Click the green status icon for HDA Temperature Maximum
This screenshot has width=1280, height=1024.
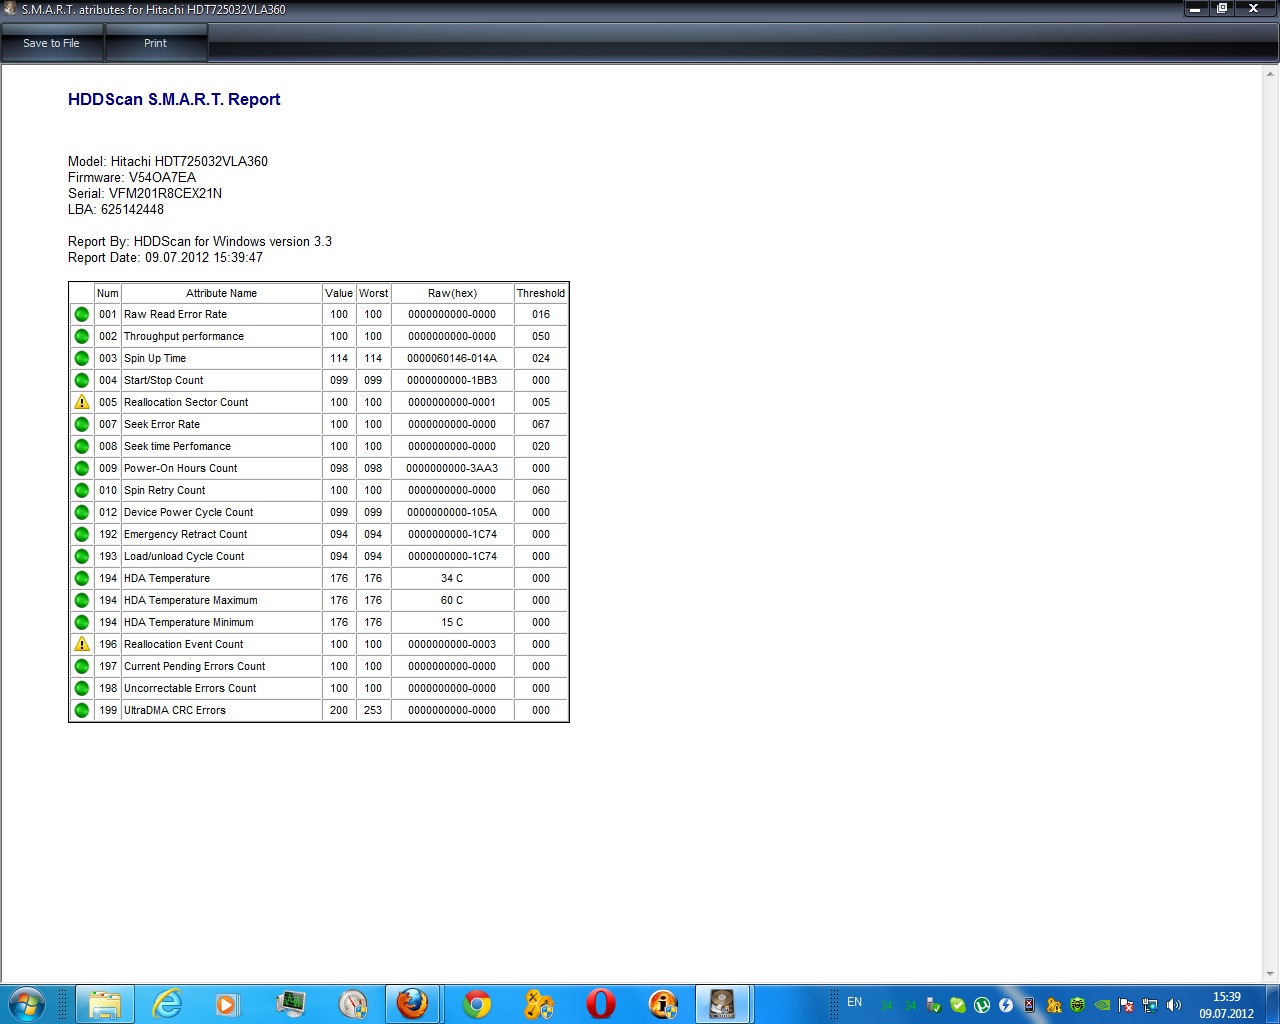click(82, 600)
